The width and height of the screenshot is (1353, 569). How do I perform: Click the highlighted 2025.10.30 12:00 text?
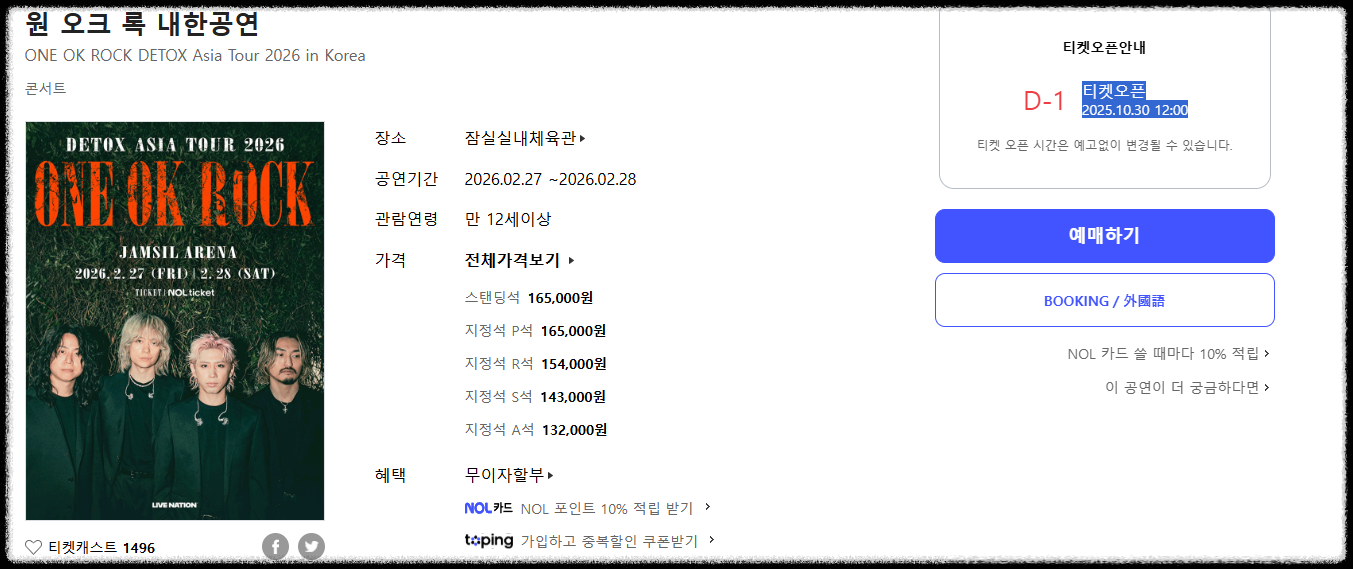pyautogui.click(x=1135, y=110)
